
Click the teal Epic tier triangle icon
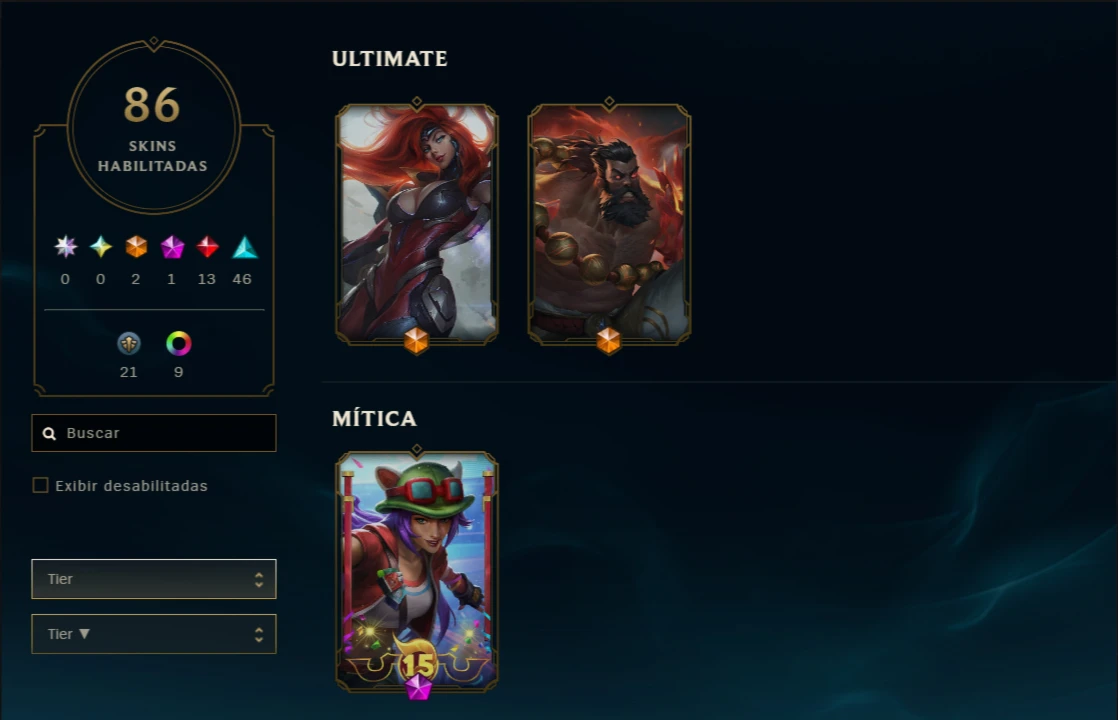click(245, 247)
